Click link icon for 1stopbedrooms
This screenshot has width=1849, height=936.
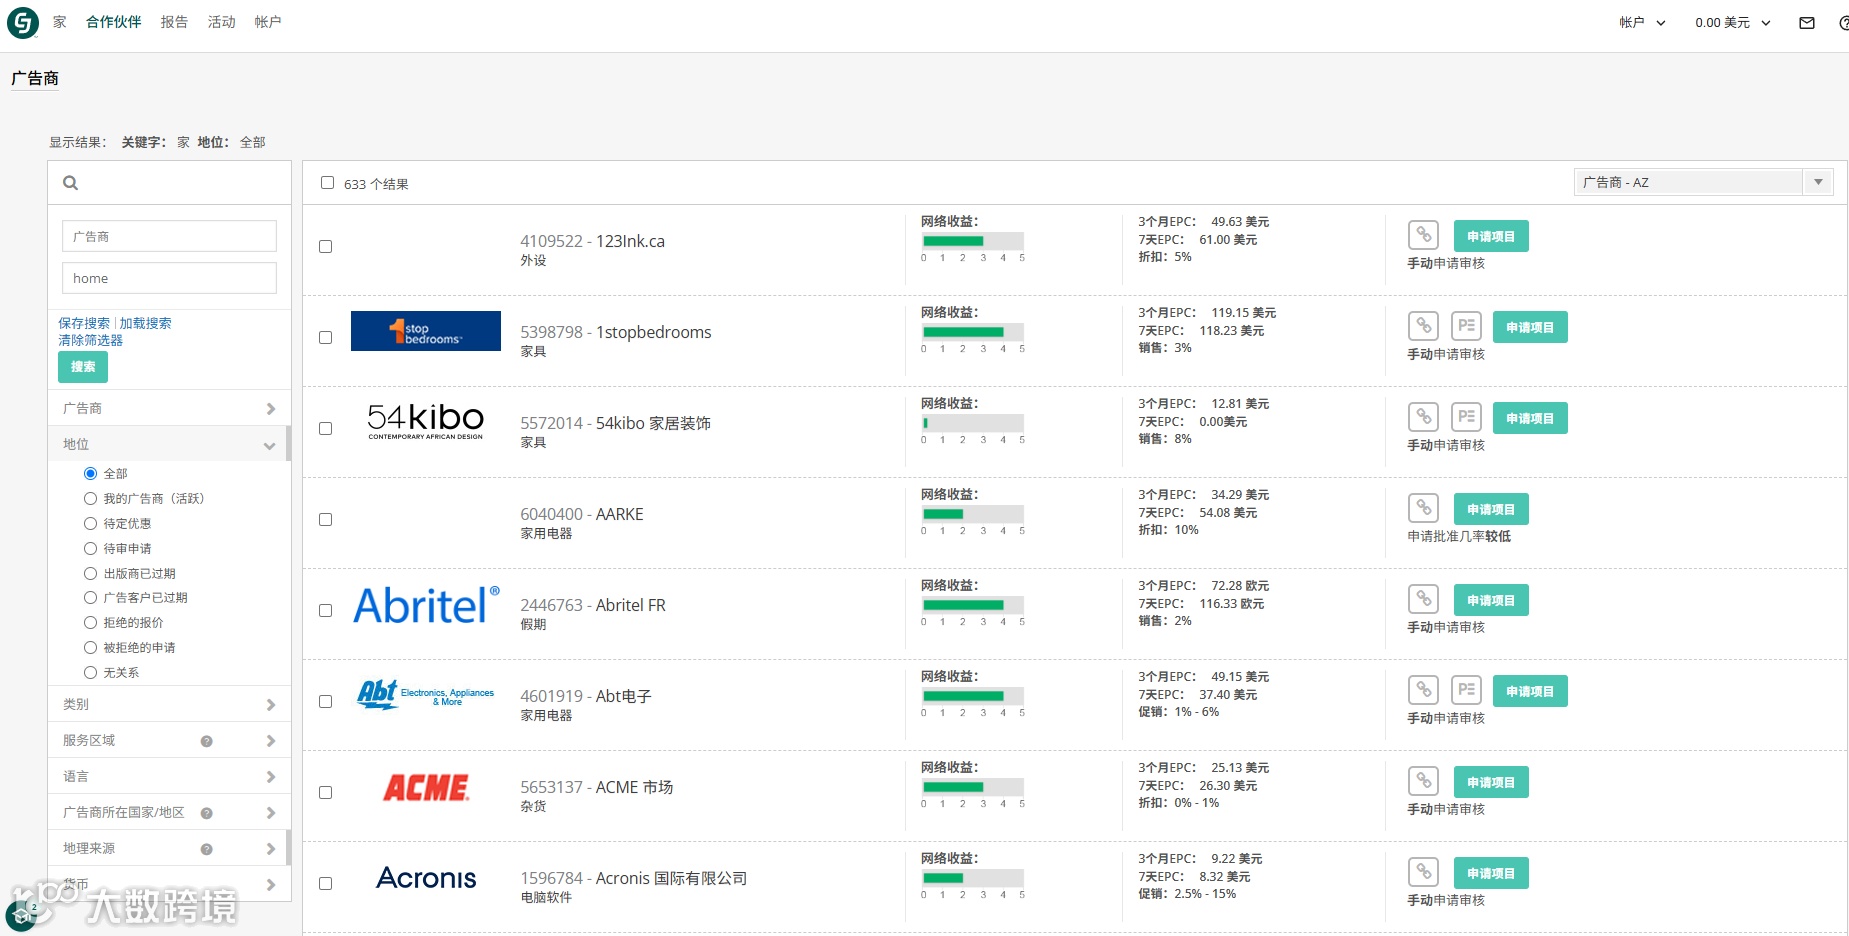point(1424,327)
